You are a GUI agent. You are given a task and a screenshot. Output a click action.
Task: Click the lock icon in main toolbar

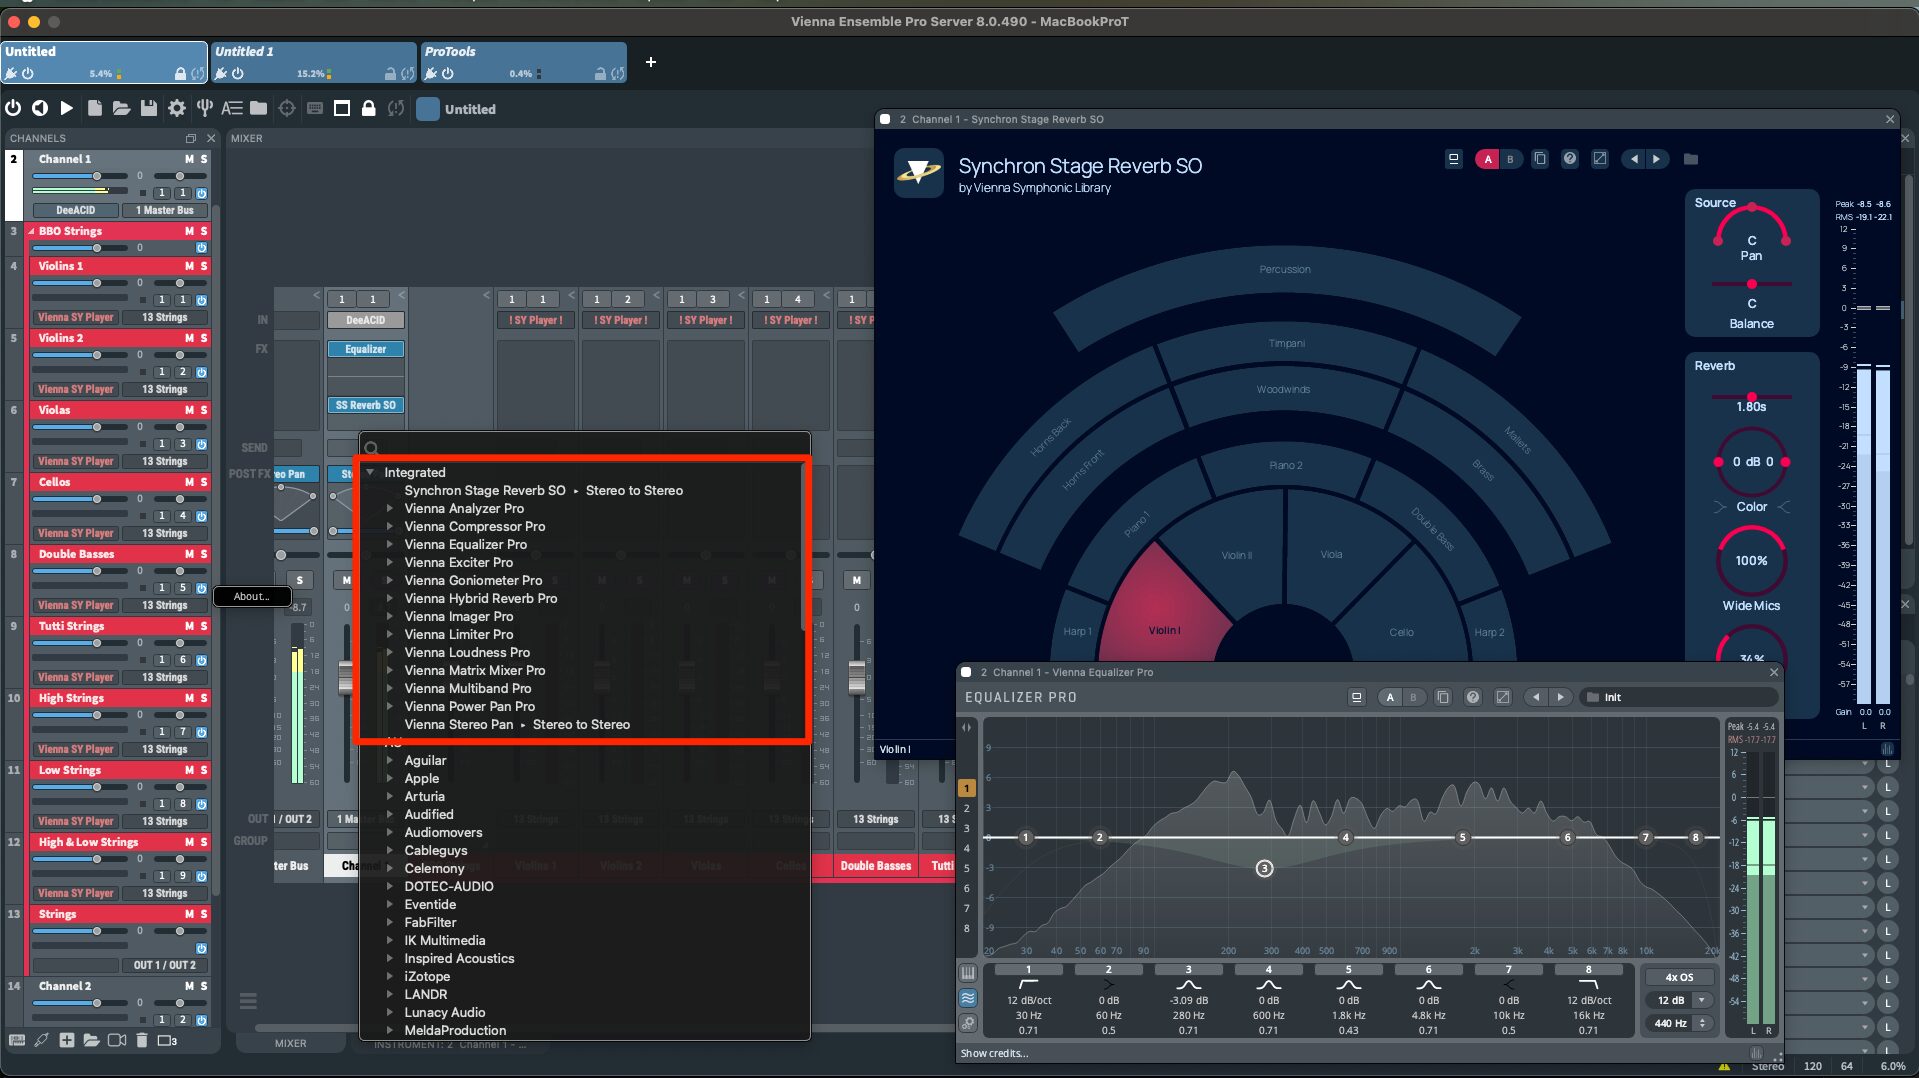click(x=368, y=109)
